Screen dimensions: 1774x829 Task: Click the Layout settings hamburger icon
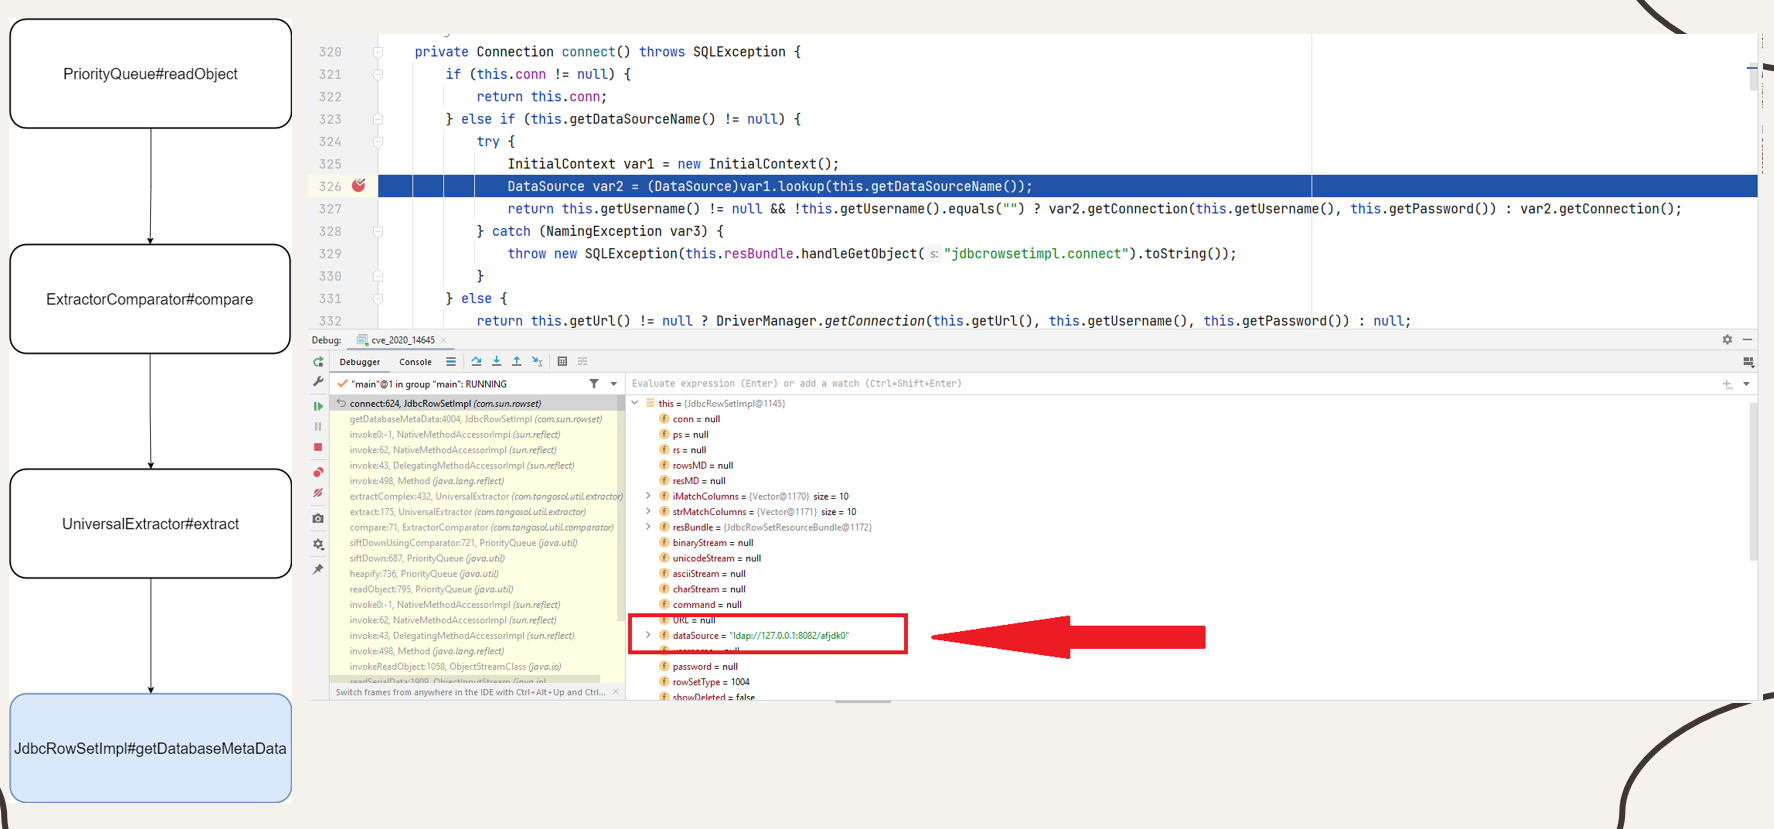pos(451,362)
